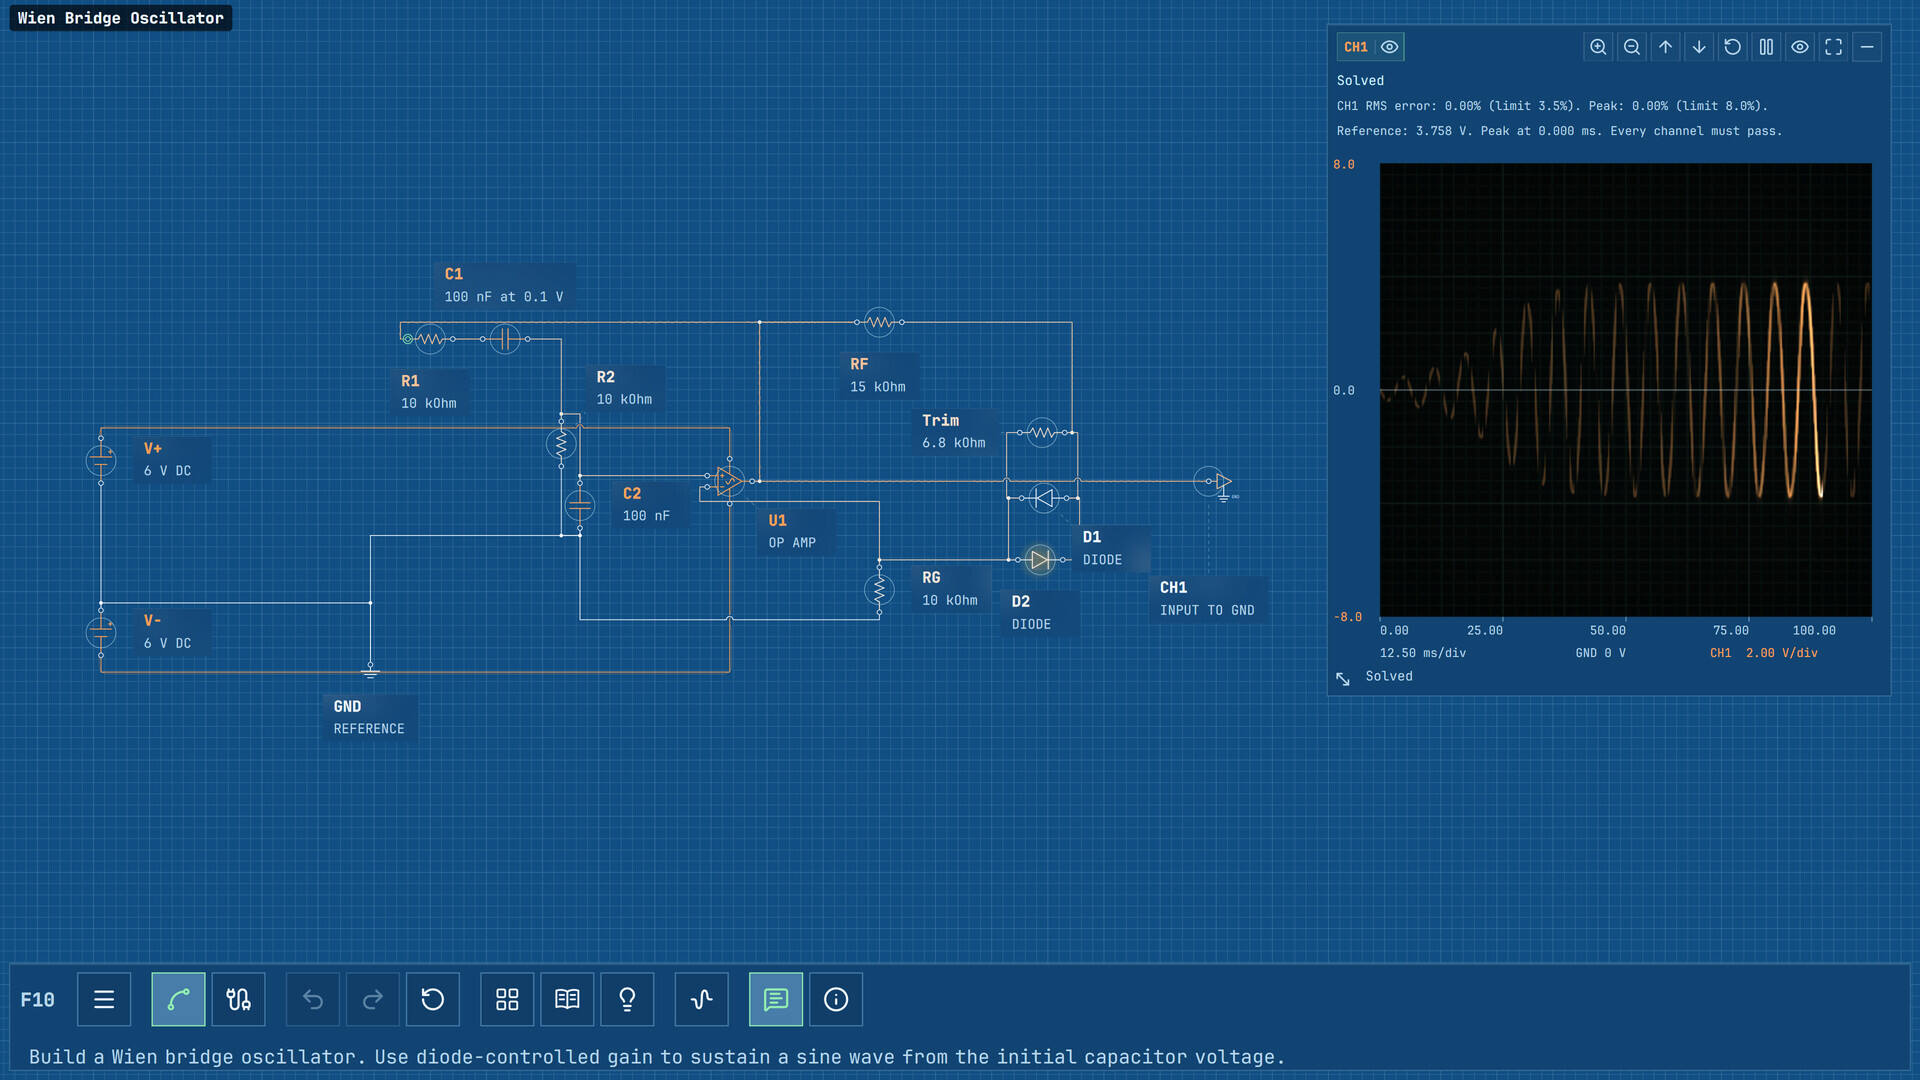Click the GND REFERENCE label
Screen dimensions: 1920x1080
(369, 717)
